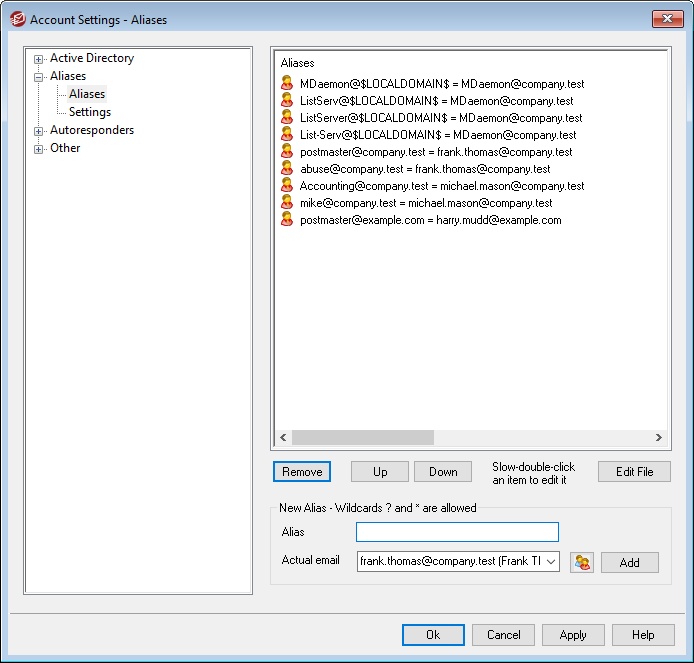694x663 pixels.
Task: Click the icon next to List-Serv@$LOCALDOMAIN$ alias
Action: click(x=287, y=135)
